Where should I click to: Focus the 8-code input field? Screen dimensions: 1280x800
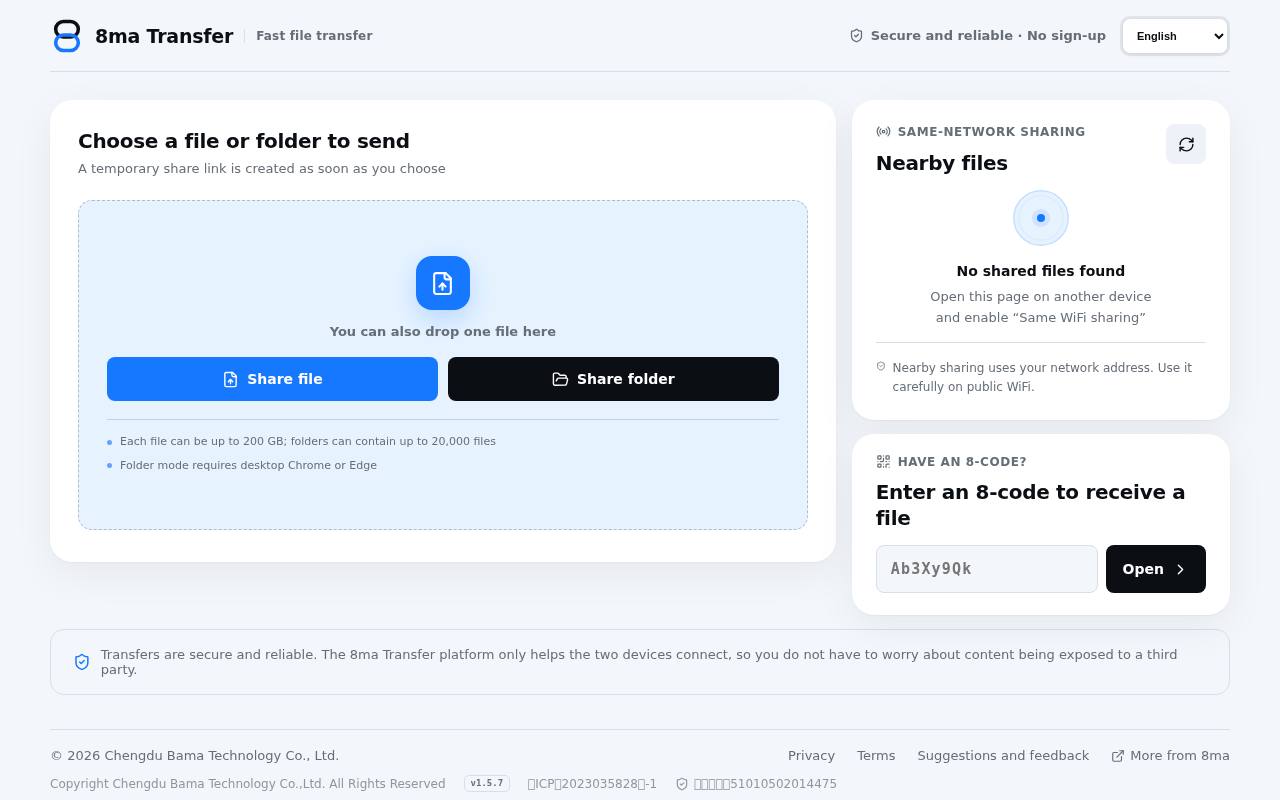click(987, 569)
